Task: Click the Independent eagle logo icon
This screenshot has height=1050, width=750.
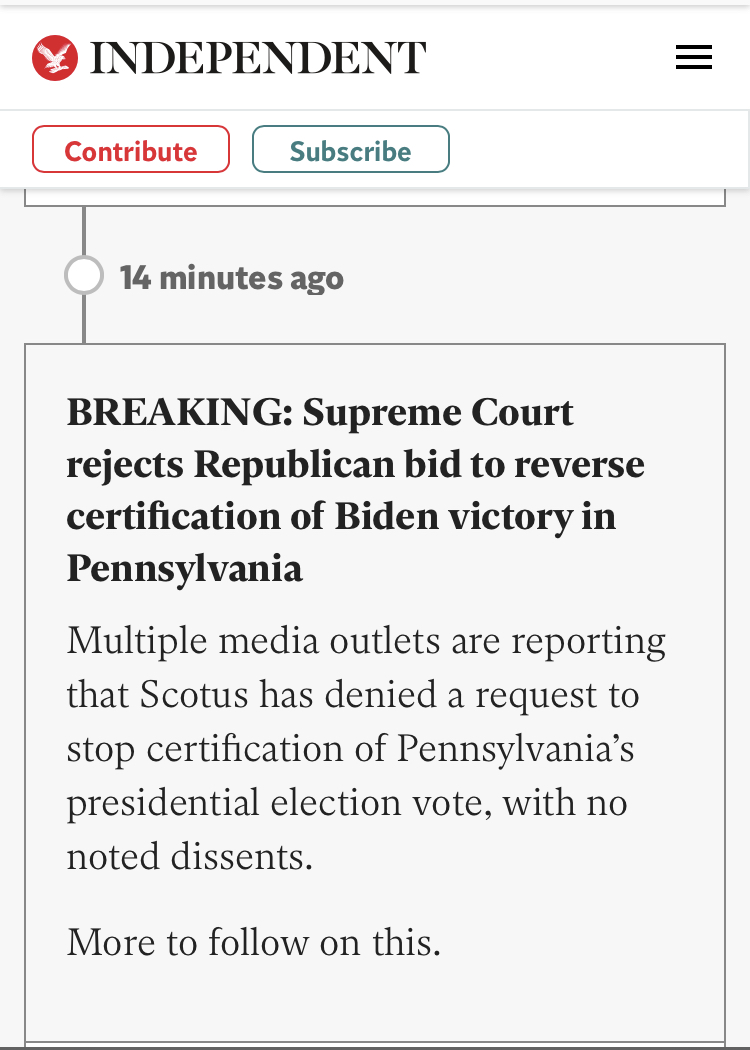Action: pyautogui.click(x=55, y=58)
